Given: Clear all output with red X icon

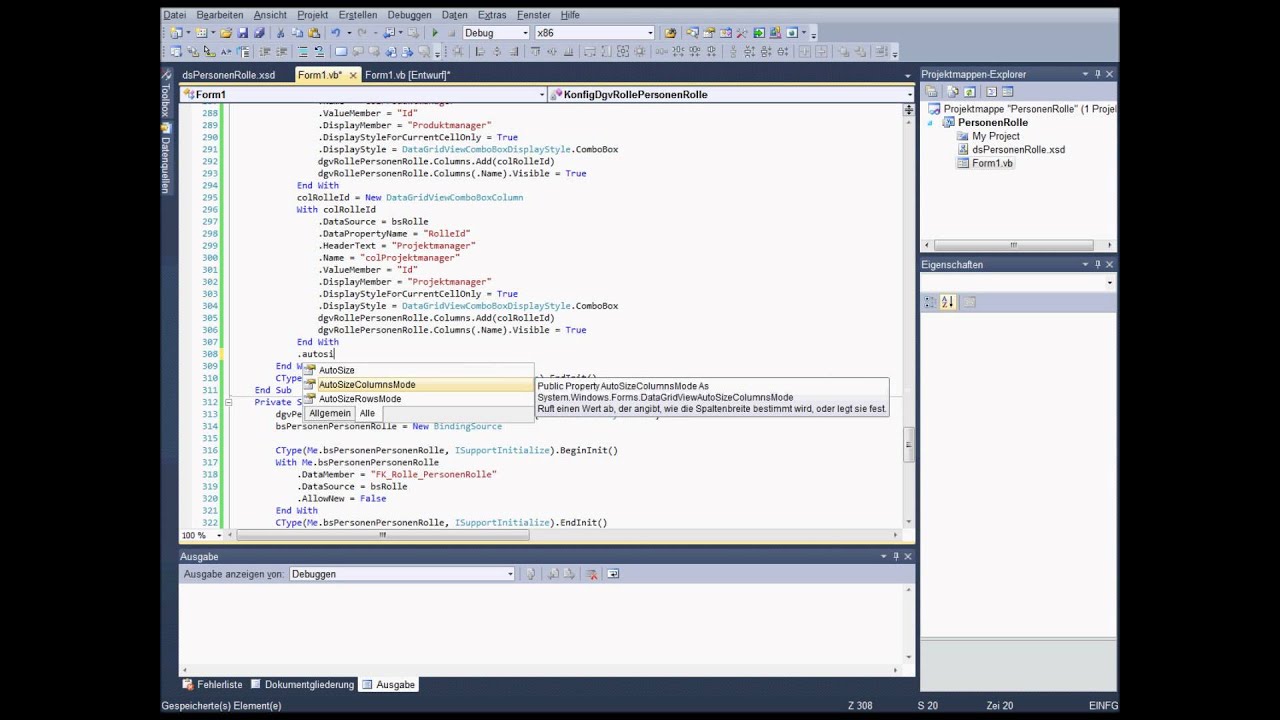Looking at the screenshot, I should pos(592,574).
